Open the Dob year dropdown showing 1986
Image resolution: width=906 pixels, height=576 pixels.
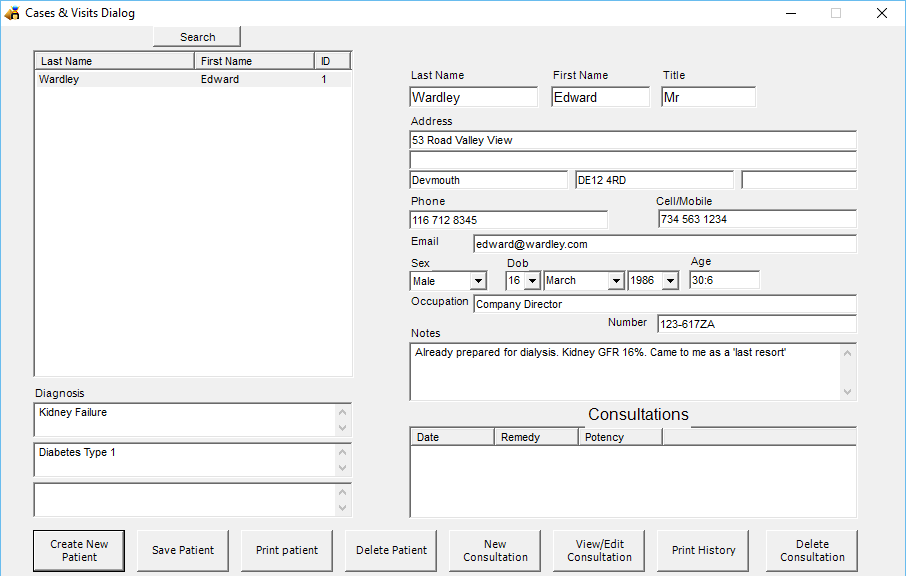[x=670, y=281]
